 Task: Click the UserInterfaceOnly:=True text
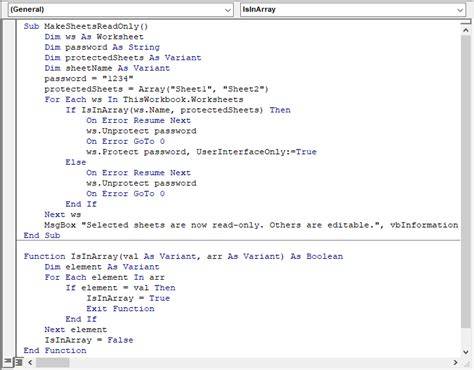coord(256,152)
